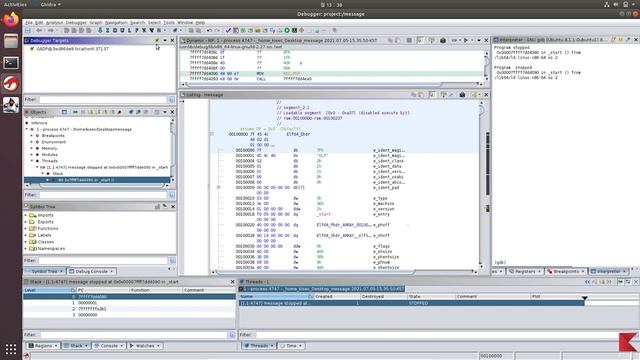The width and height of the screenshot is (640, 360).
Task: Open the Window menu
Action: tap(185, 22)
